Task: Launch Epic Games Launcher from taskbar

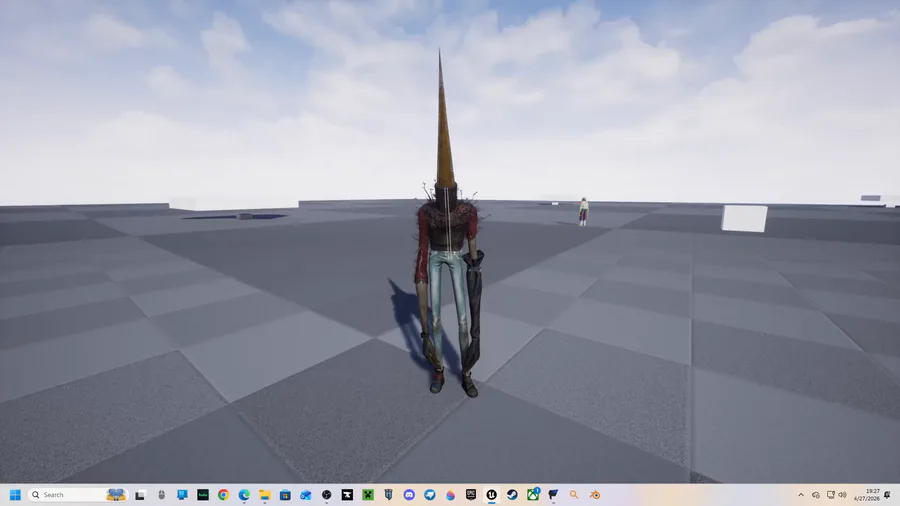Action: pyautogui.click(x=471, y=495)
